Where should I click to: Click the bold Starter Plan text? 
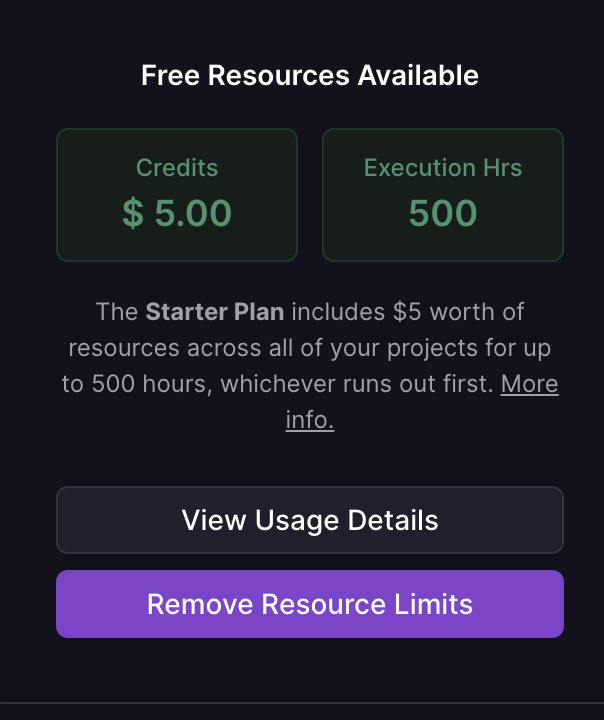215,312
